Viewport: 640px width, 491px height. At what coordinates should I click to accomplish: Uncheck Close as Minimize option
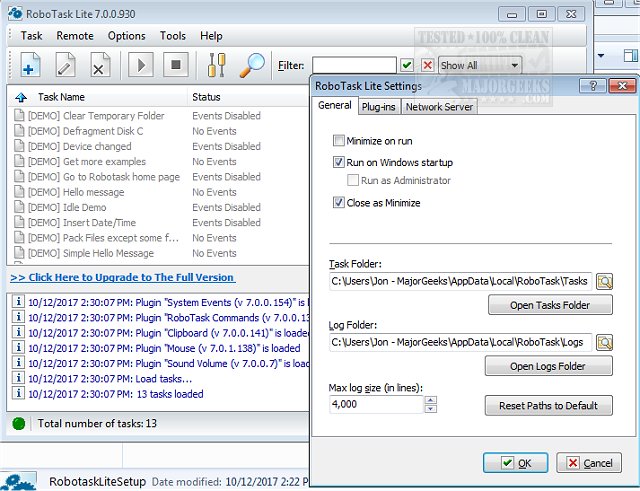point(338,202)
